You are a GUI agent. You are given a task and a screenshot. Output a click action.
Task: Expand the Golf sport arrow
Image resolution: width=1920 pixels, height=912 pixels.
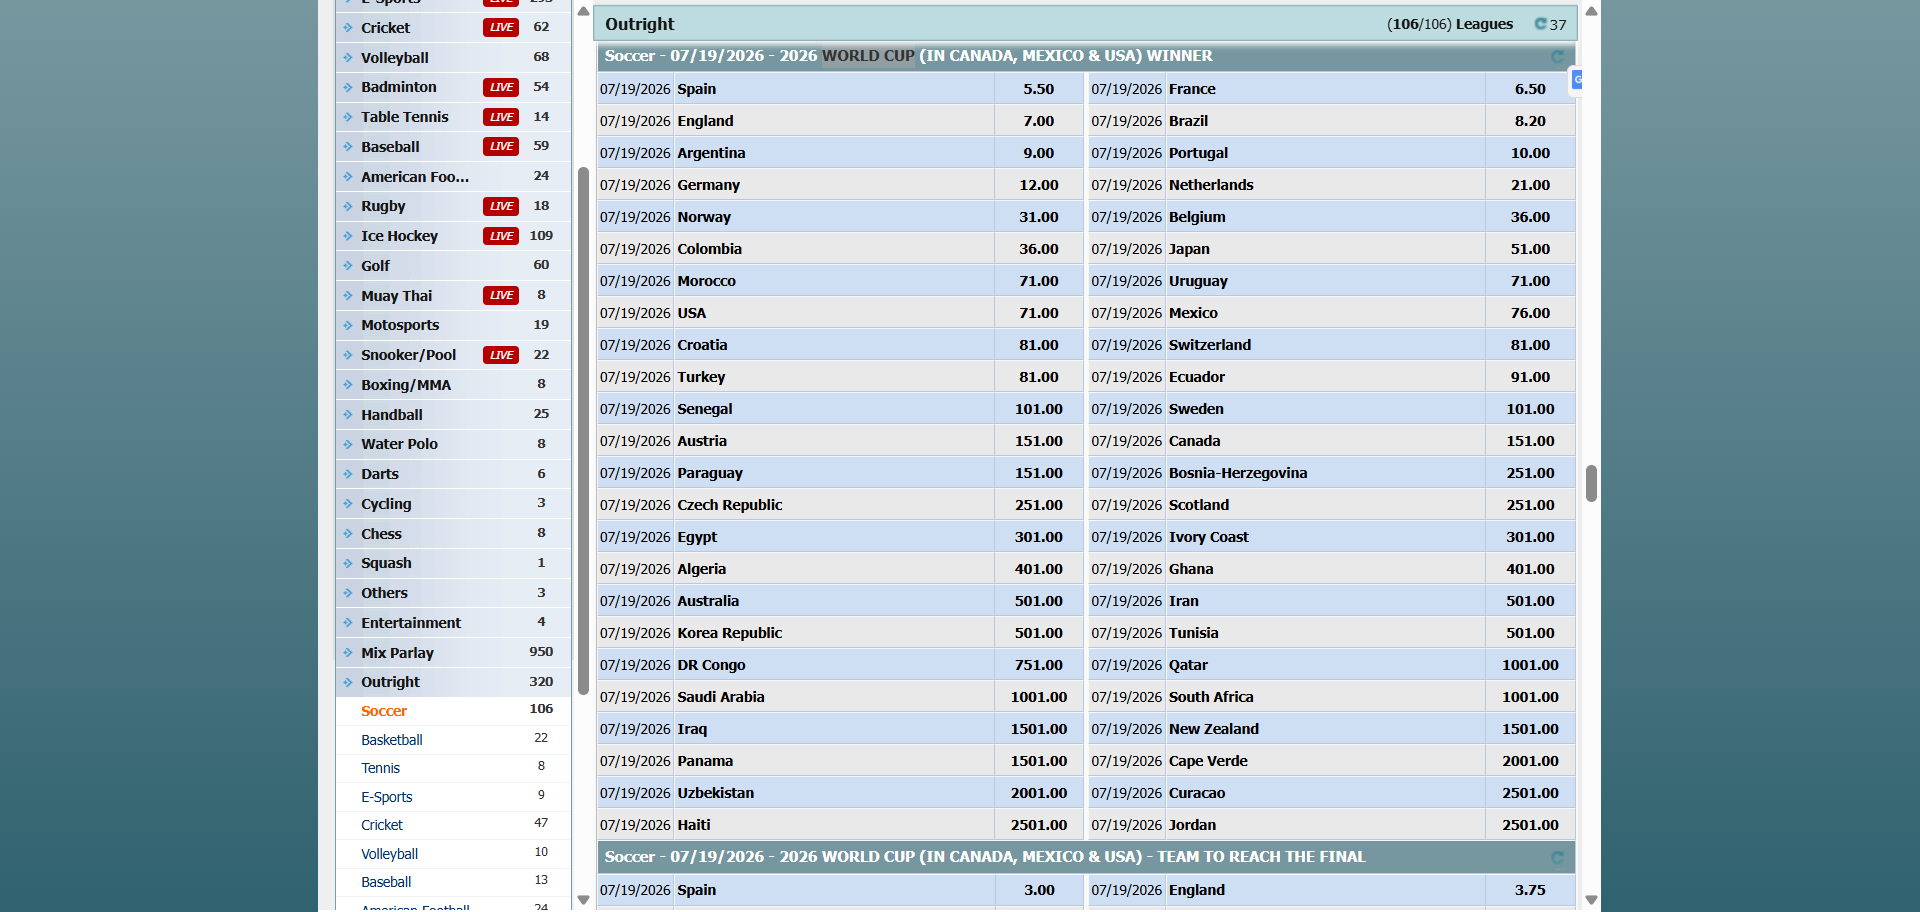click(348, 266)
